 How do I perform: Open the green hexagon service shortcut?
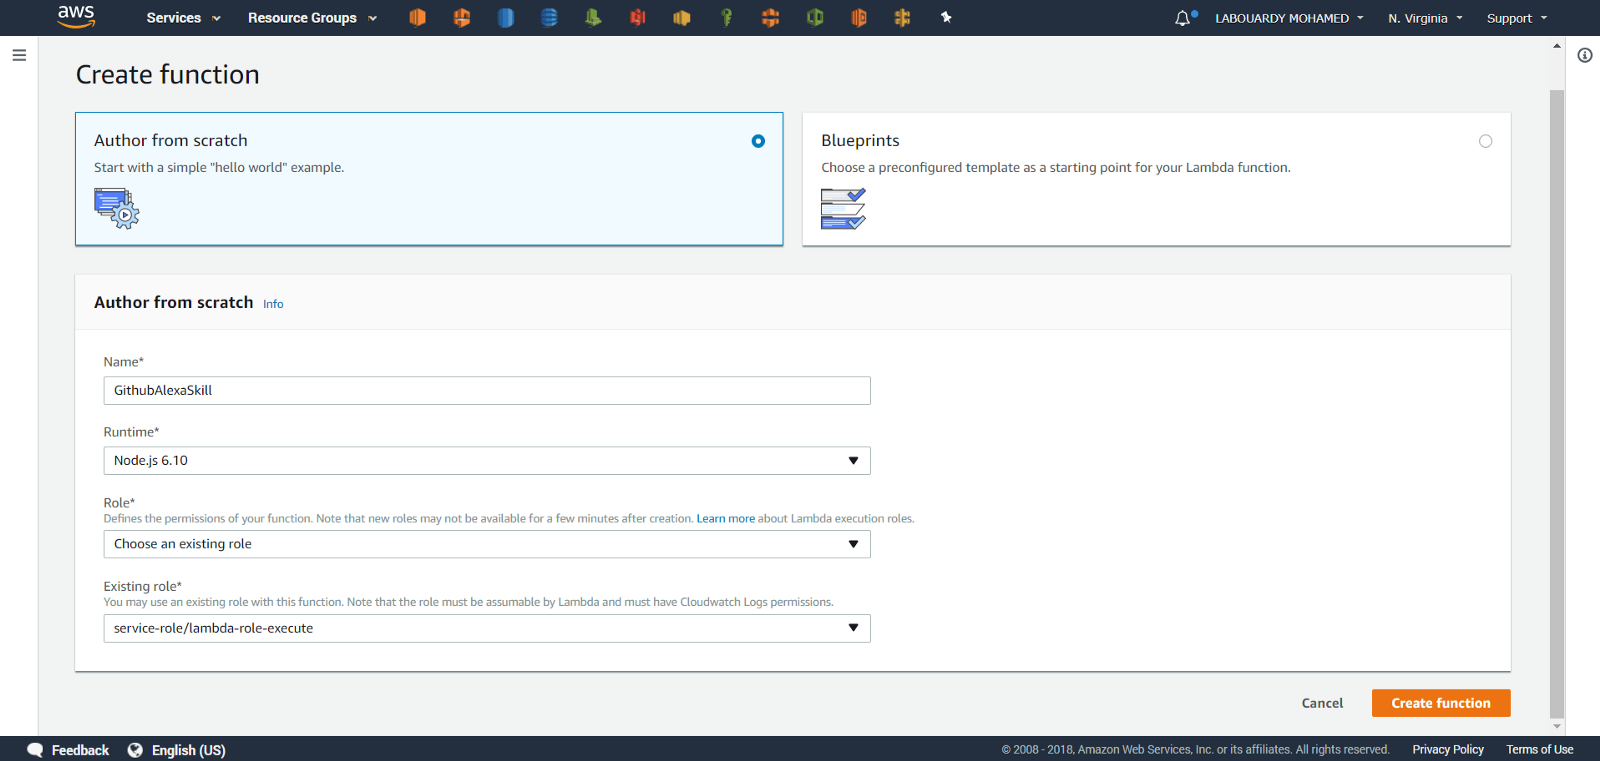815,18
